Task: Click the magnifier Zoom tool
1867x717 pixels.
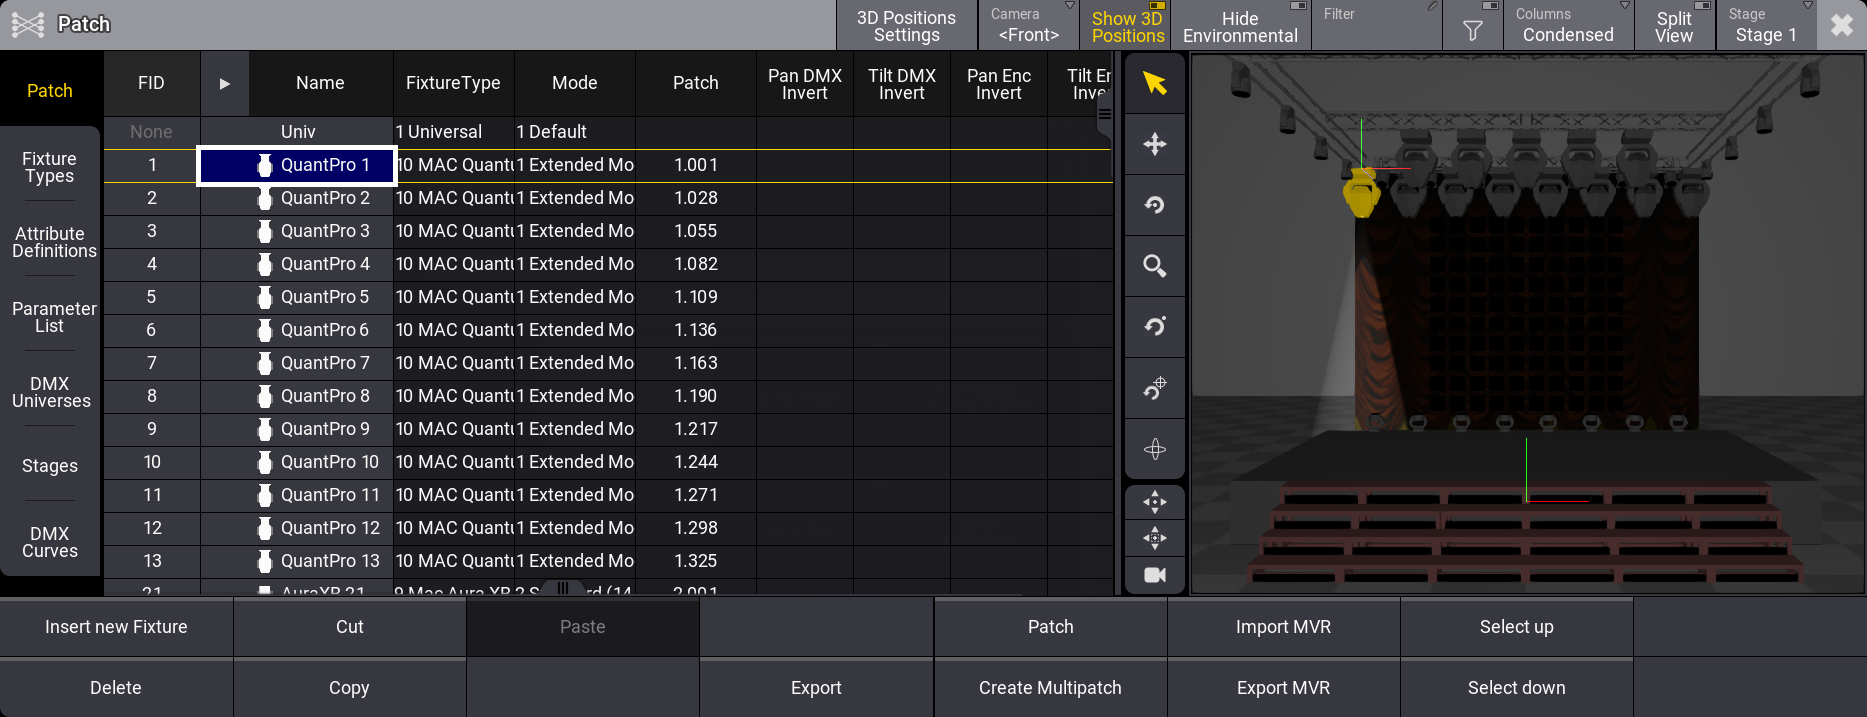Action: pos(1154,266)
